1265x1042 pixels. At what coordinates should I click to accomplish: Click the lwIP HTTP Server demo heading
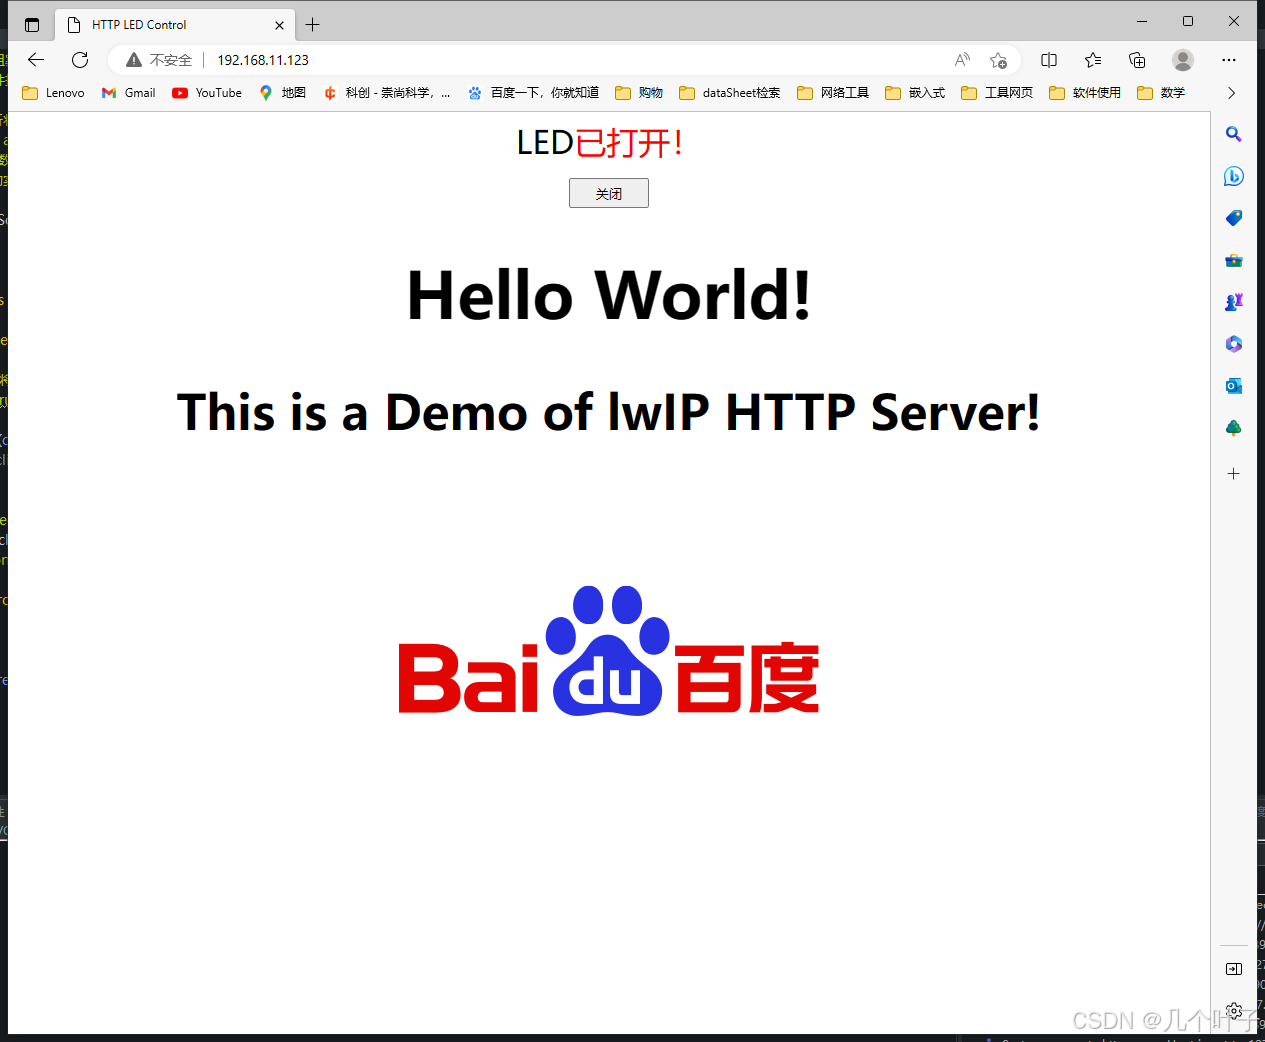[x=608, y=412]
